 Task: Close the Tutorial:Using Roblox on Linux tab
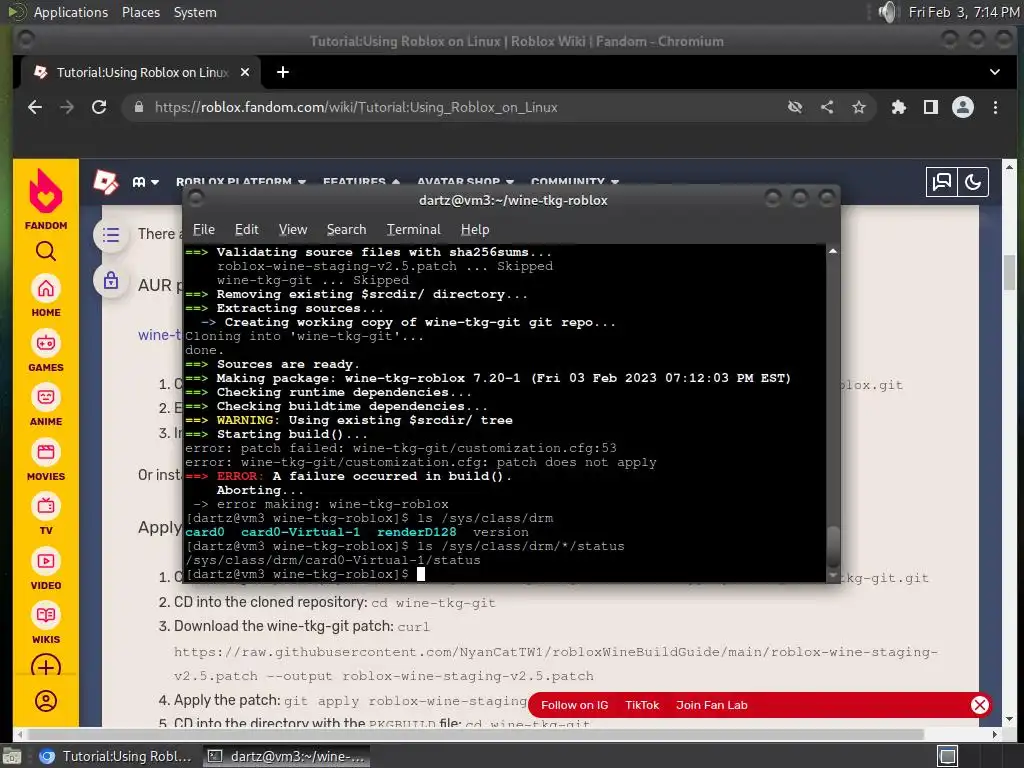click(x=245, y=72)
